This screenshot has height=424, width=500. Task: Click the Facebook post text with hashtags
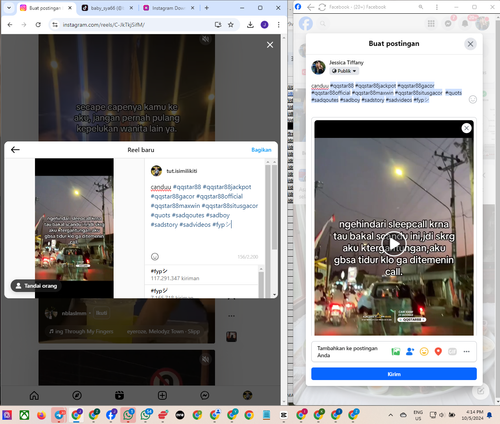(387, 93)
